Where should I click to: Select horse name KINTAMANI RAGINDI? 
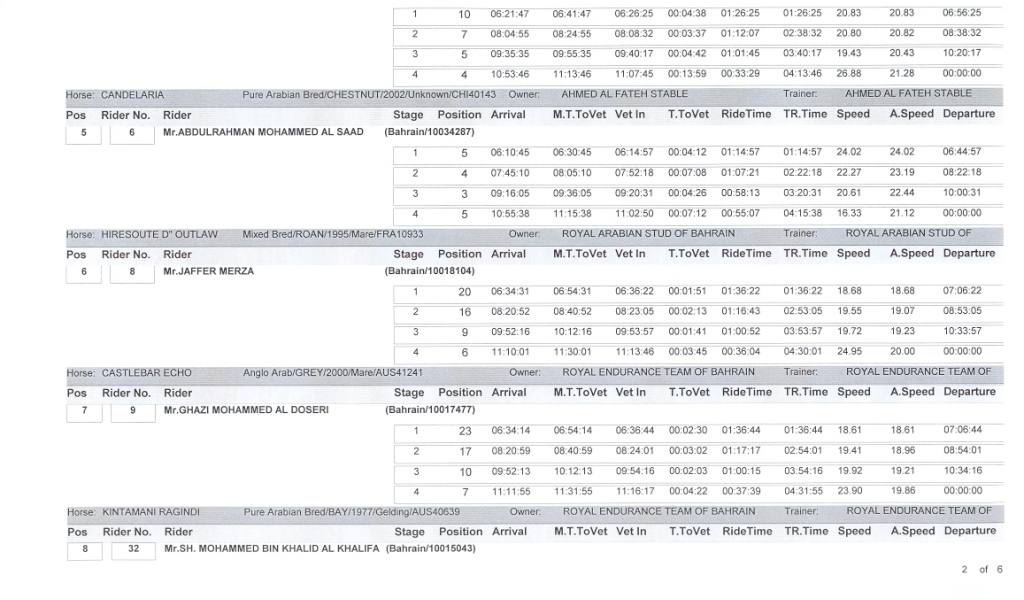click(x=151, y=513)
